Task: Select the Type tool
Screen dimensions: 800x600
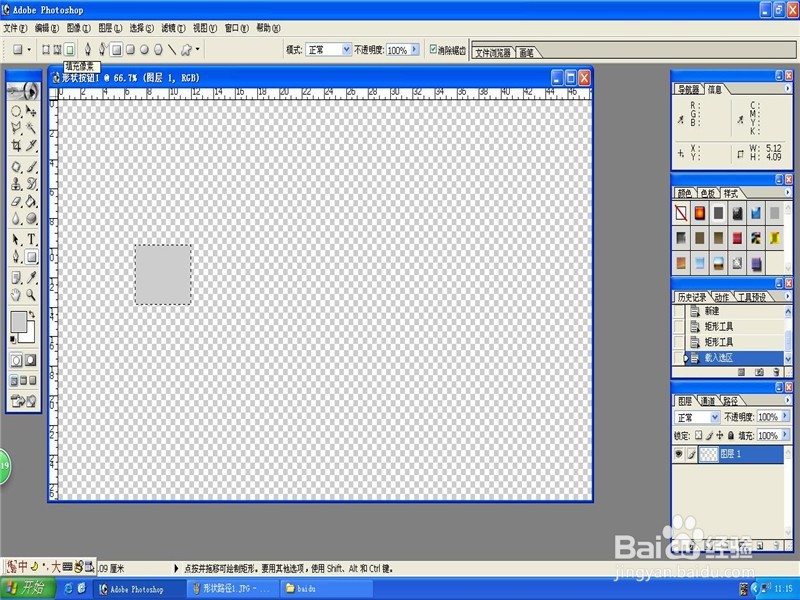Action: click(31, 239)
